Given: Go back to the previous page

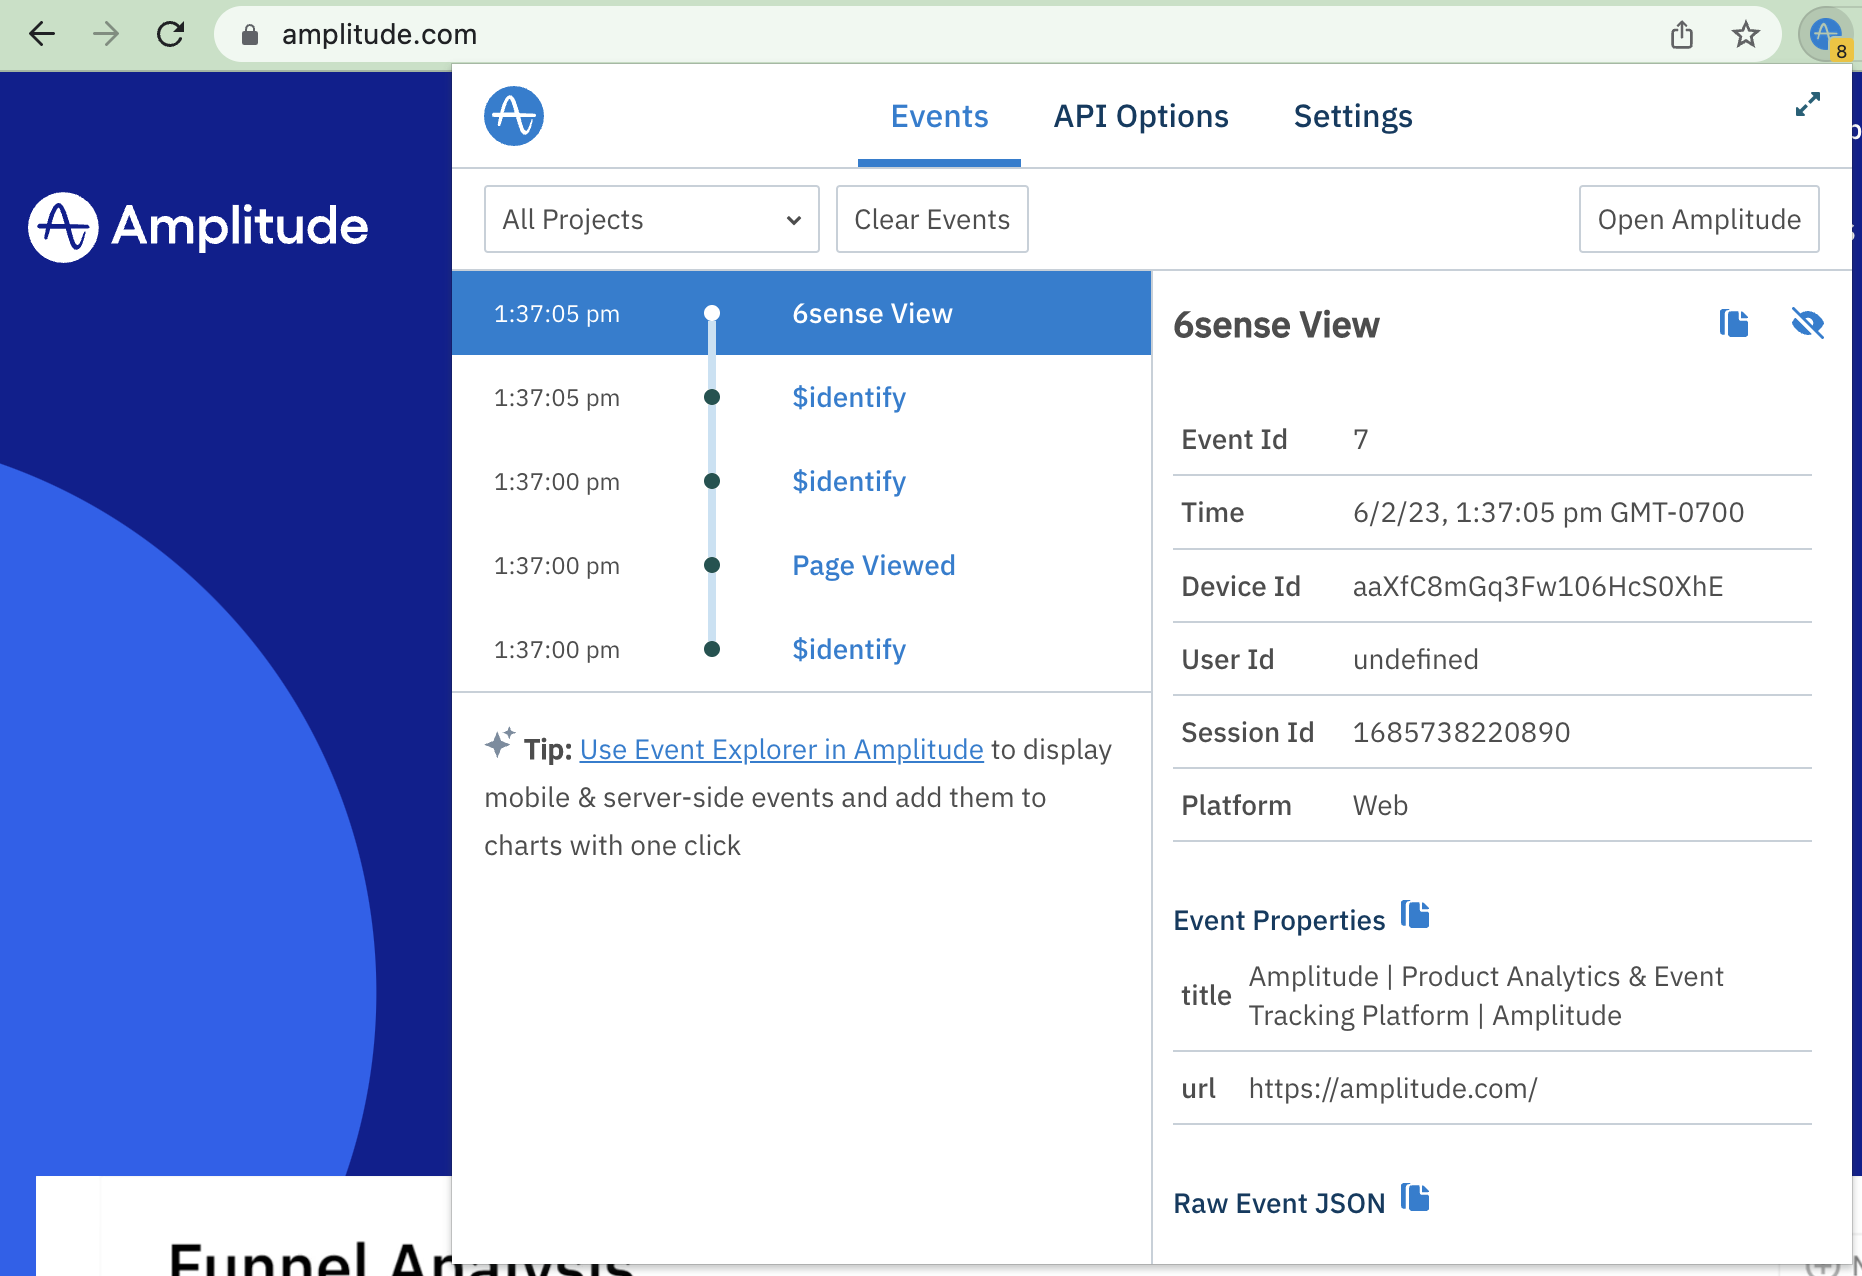Looking at the screenshot, I should [42, 35].
